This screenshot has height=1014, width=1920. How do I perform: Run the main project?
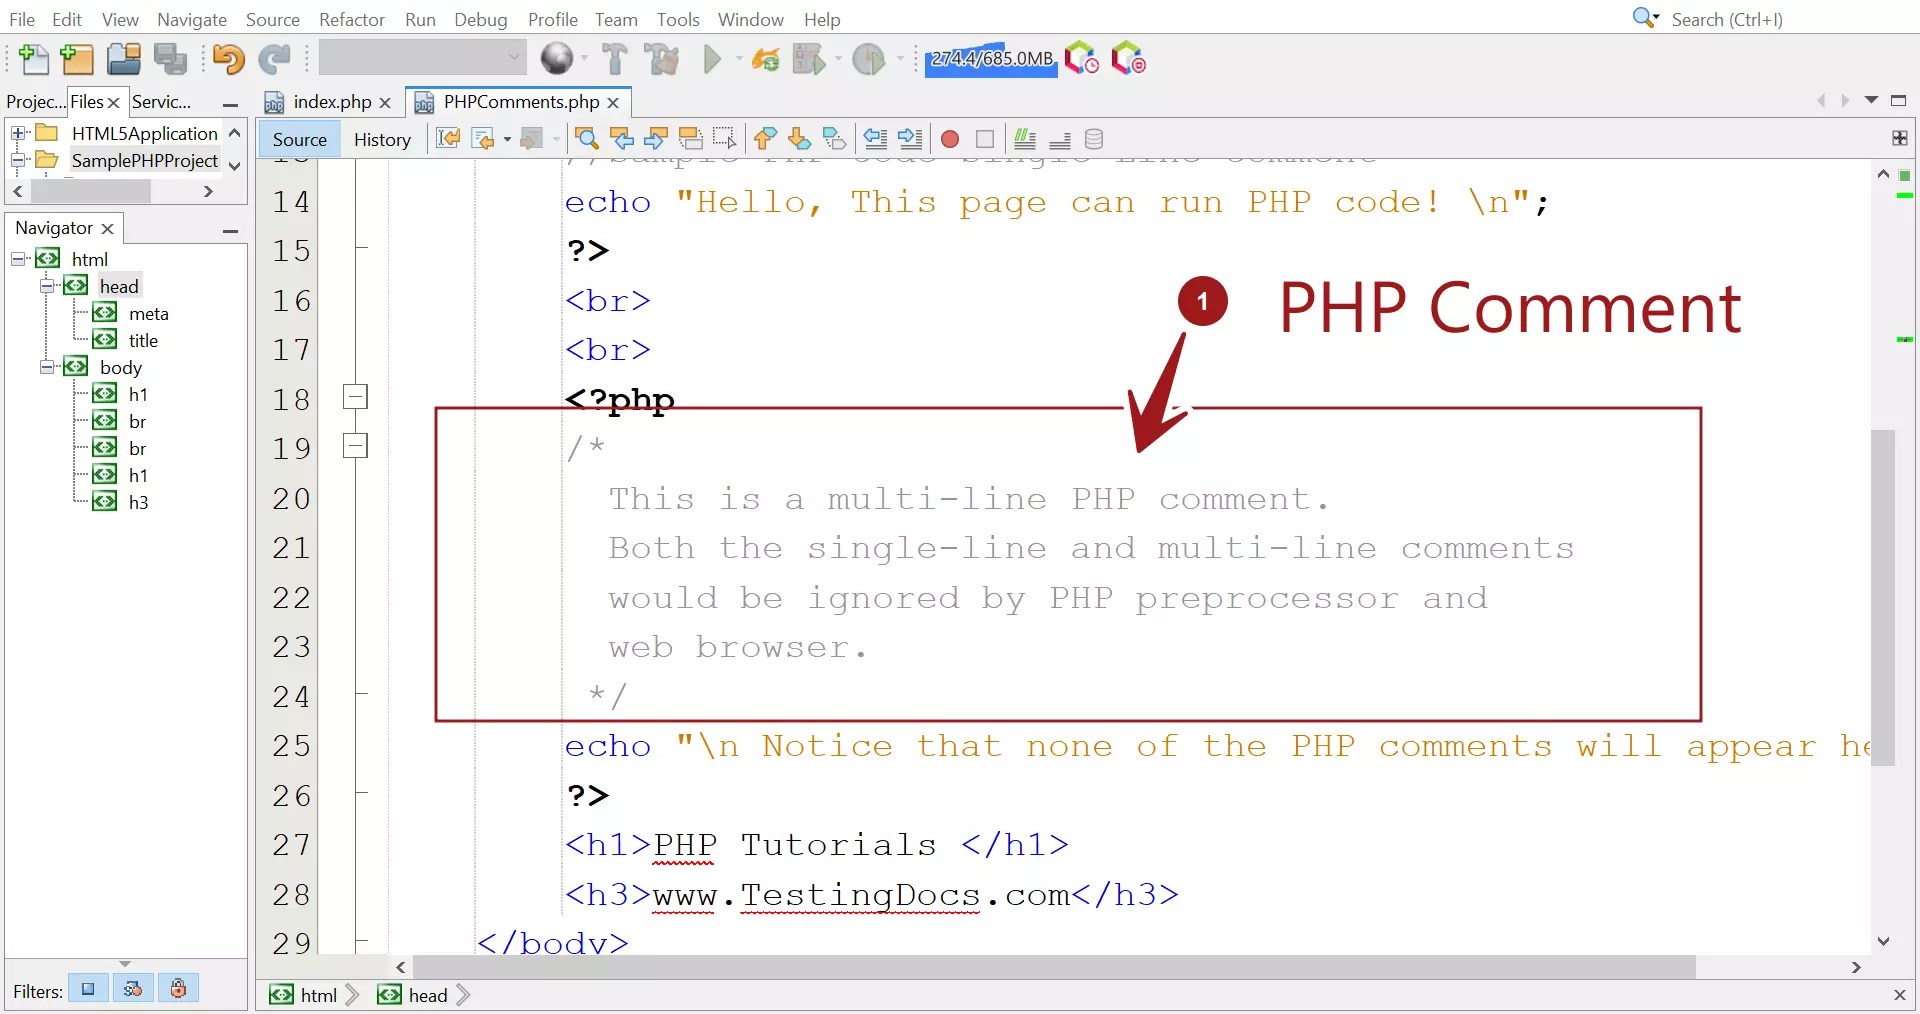click(712, 59)
